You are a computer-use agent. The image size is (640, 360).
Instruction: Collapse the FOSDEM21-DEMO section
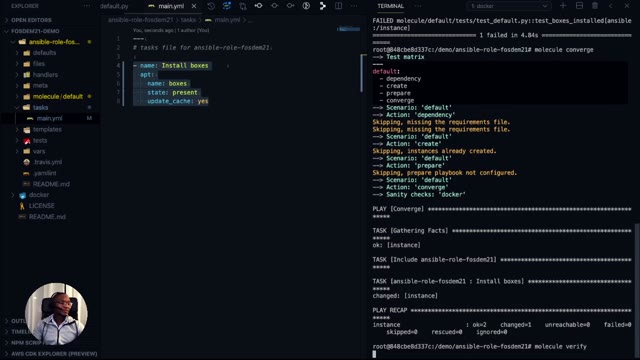point(35,31)
